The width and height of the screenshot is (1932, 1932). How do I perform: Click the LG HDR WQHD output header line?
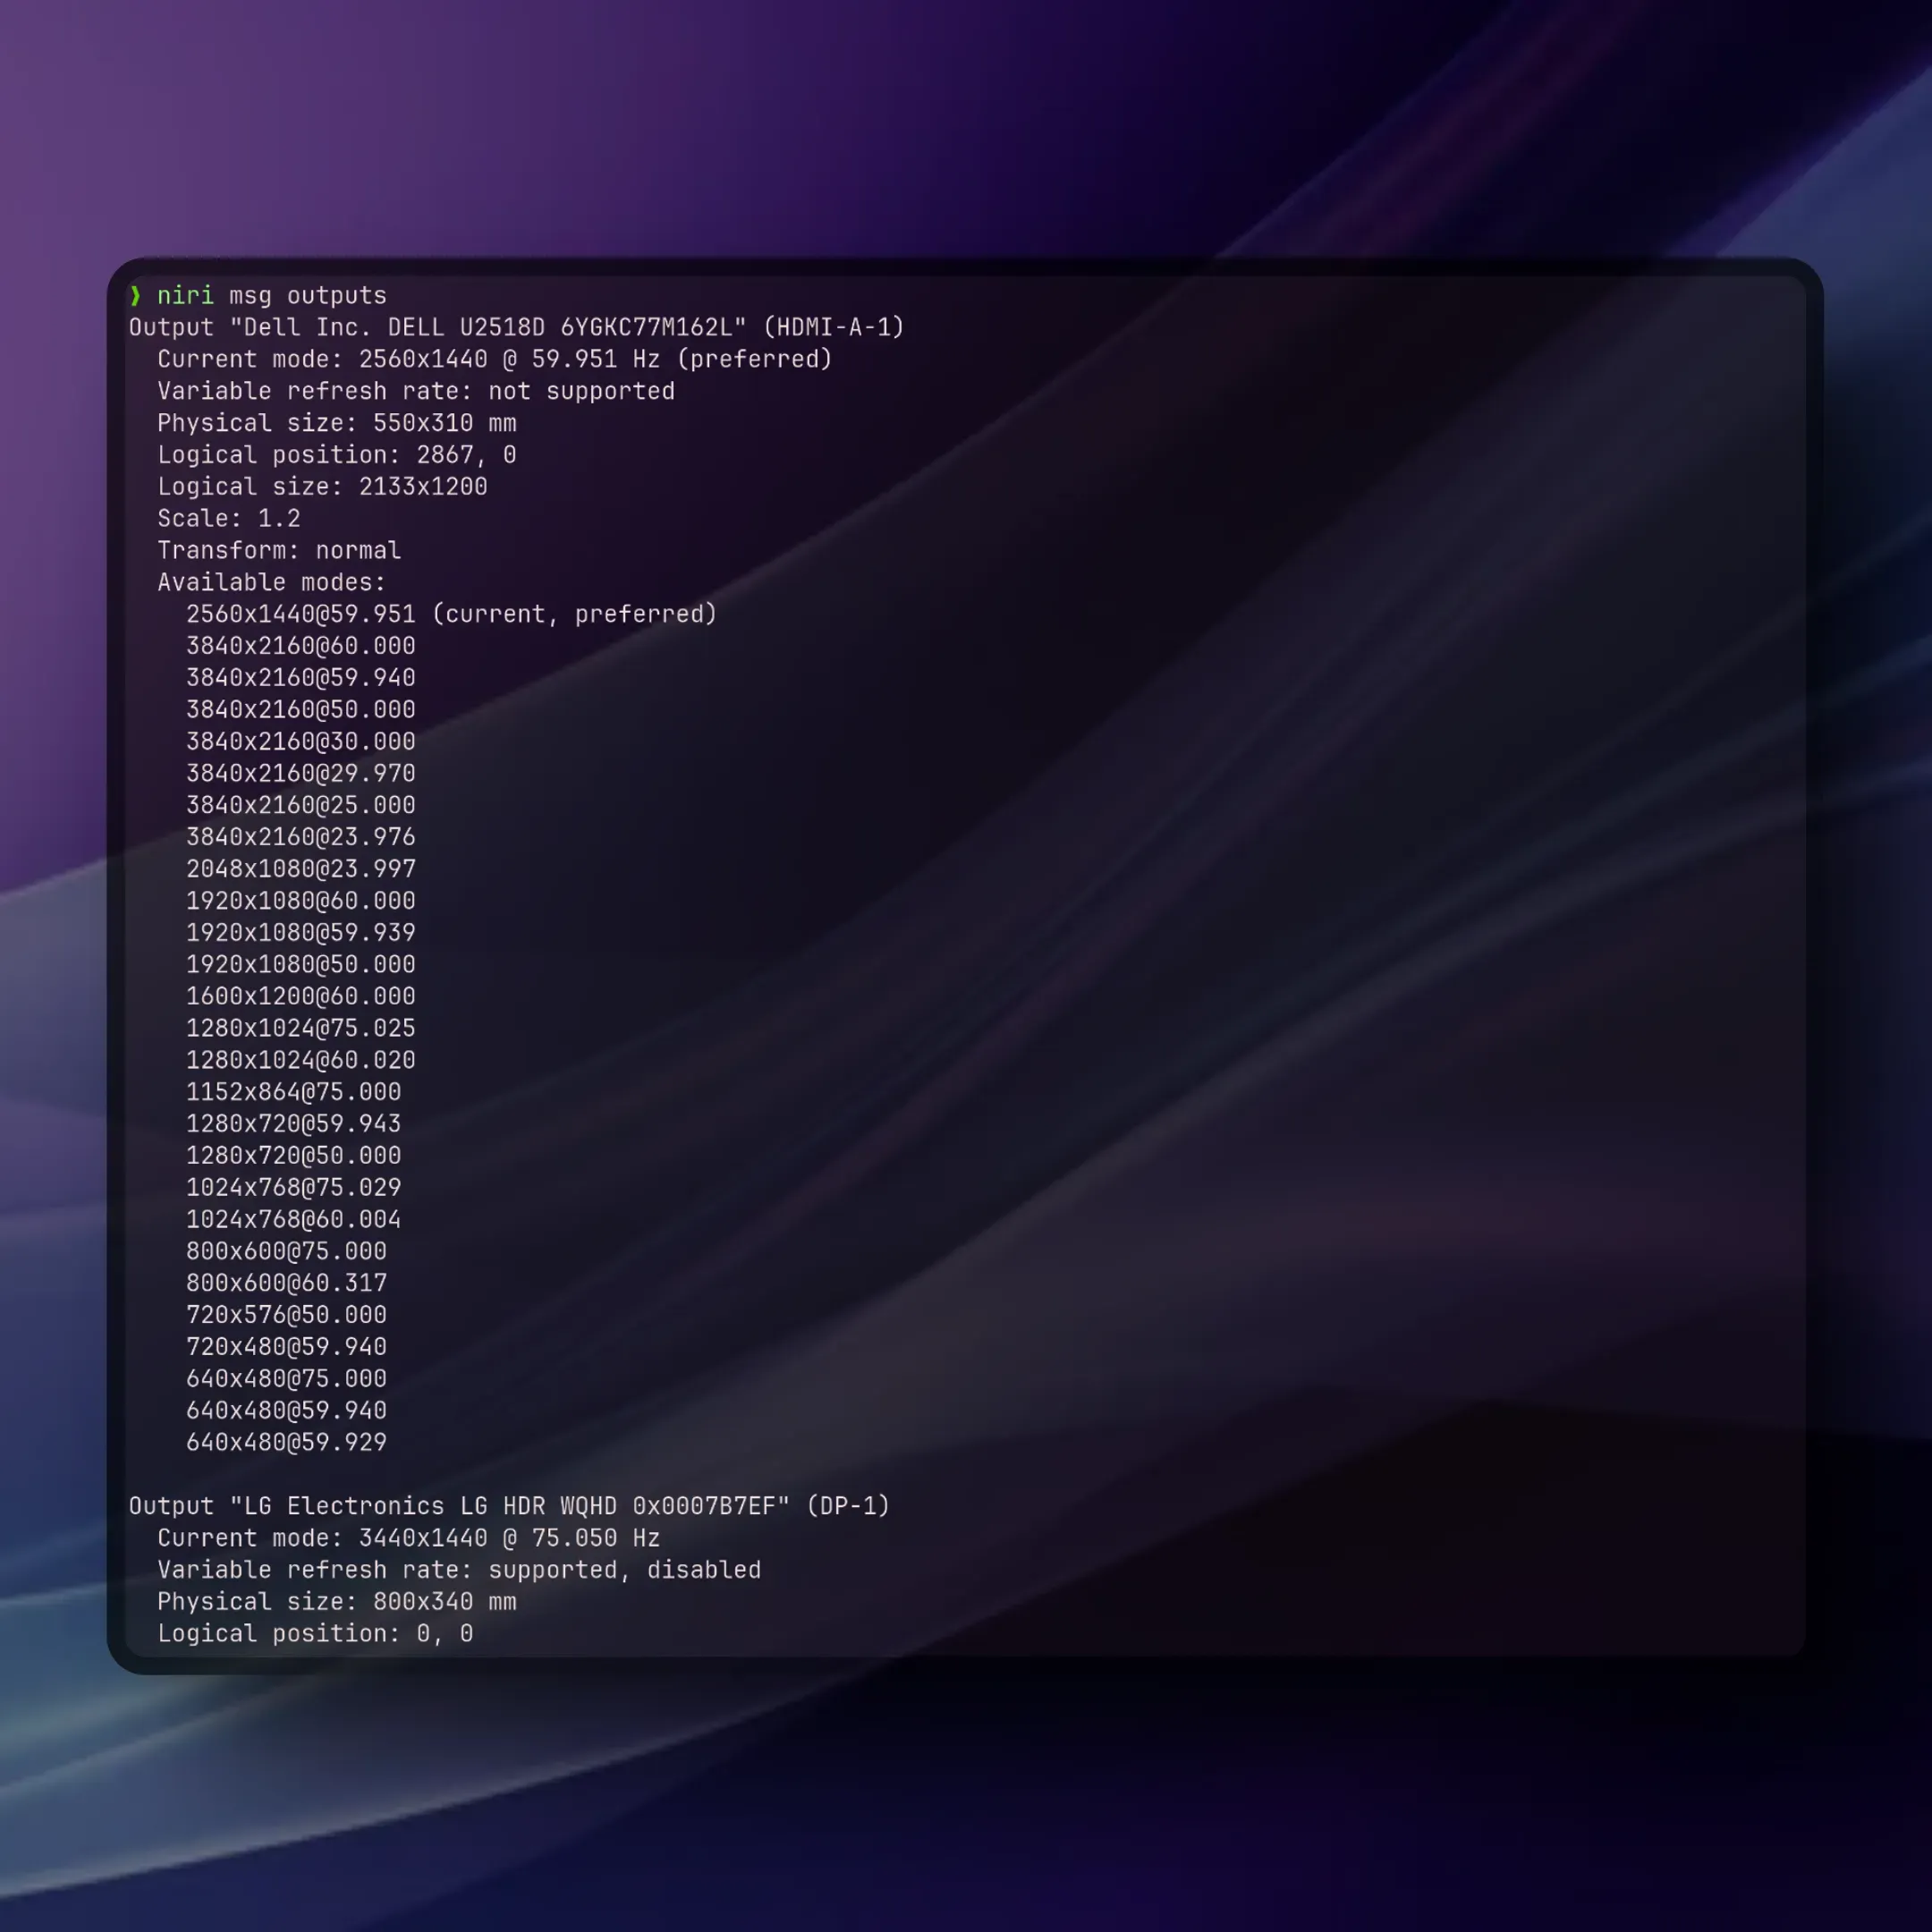coord(510,1507)
